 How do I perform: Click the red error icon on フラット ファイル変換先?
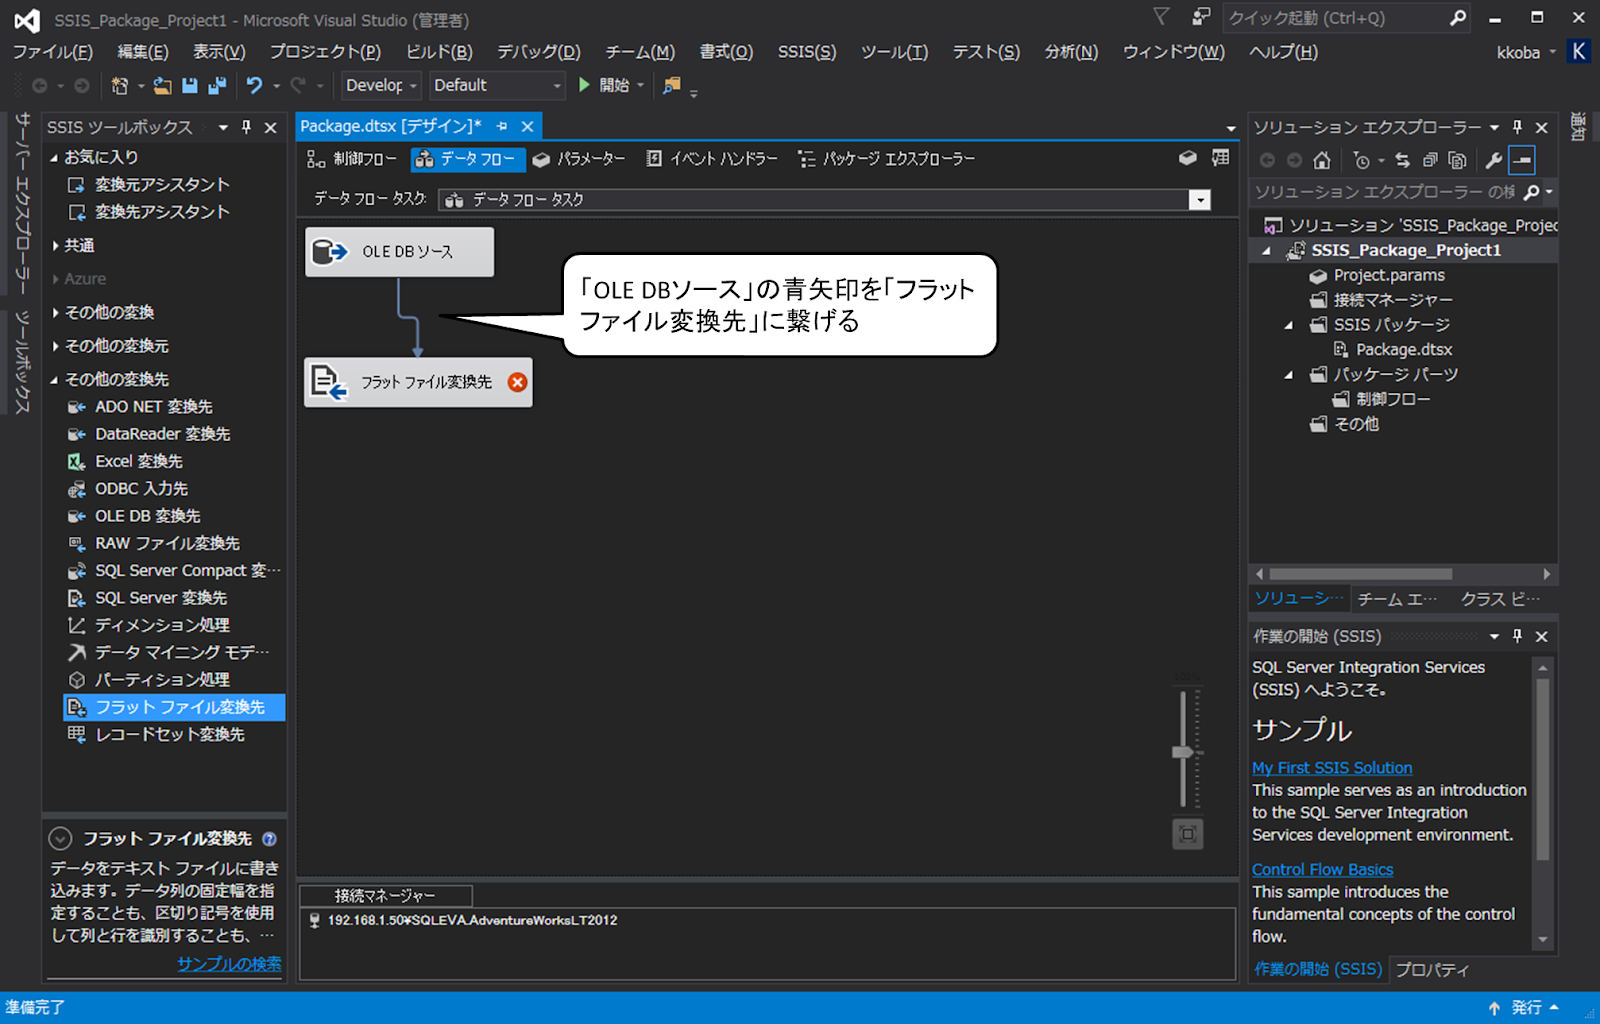click(x=517, y=382)
